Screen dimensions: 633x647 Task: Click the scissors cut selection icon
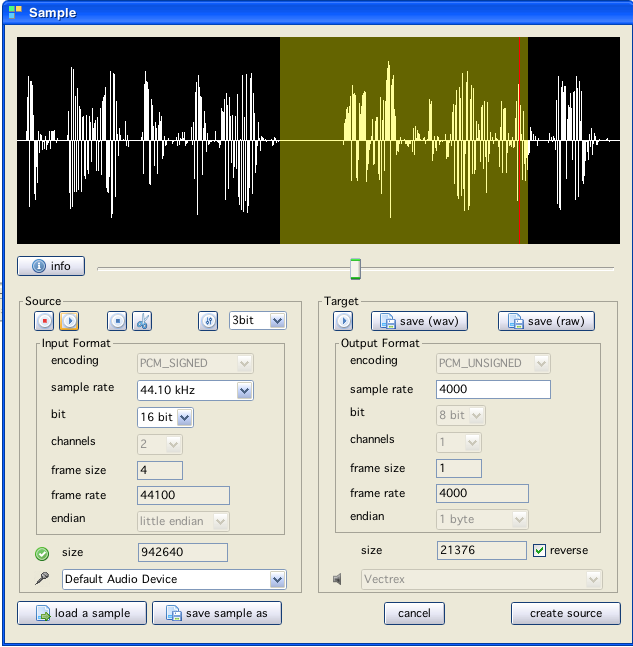pyautogui.click(x=142, y=321)
